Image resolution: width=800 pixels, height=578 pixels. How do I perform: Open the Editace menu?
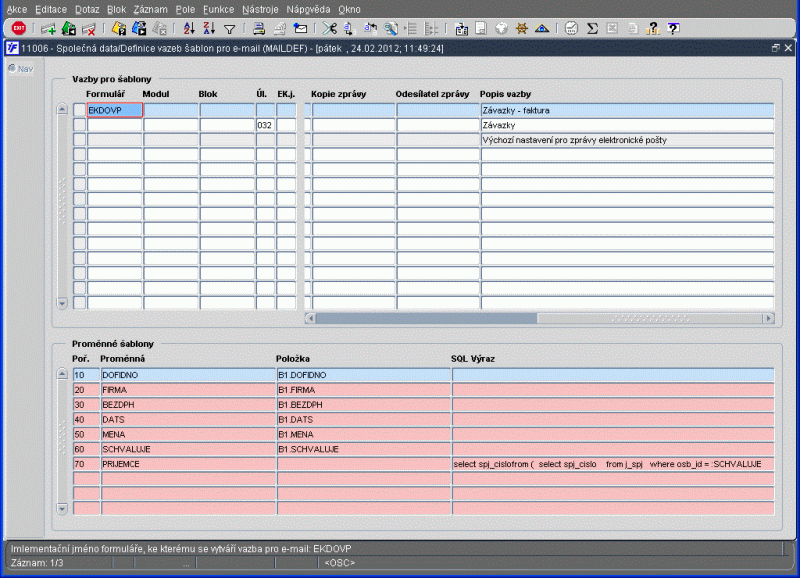(x=51, y=9)
